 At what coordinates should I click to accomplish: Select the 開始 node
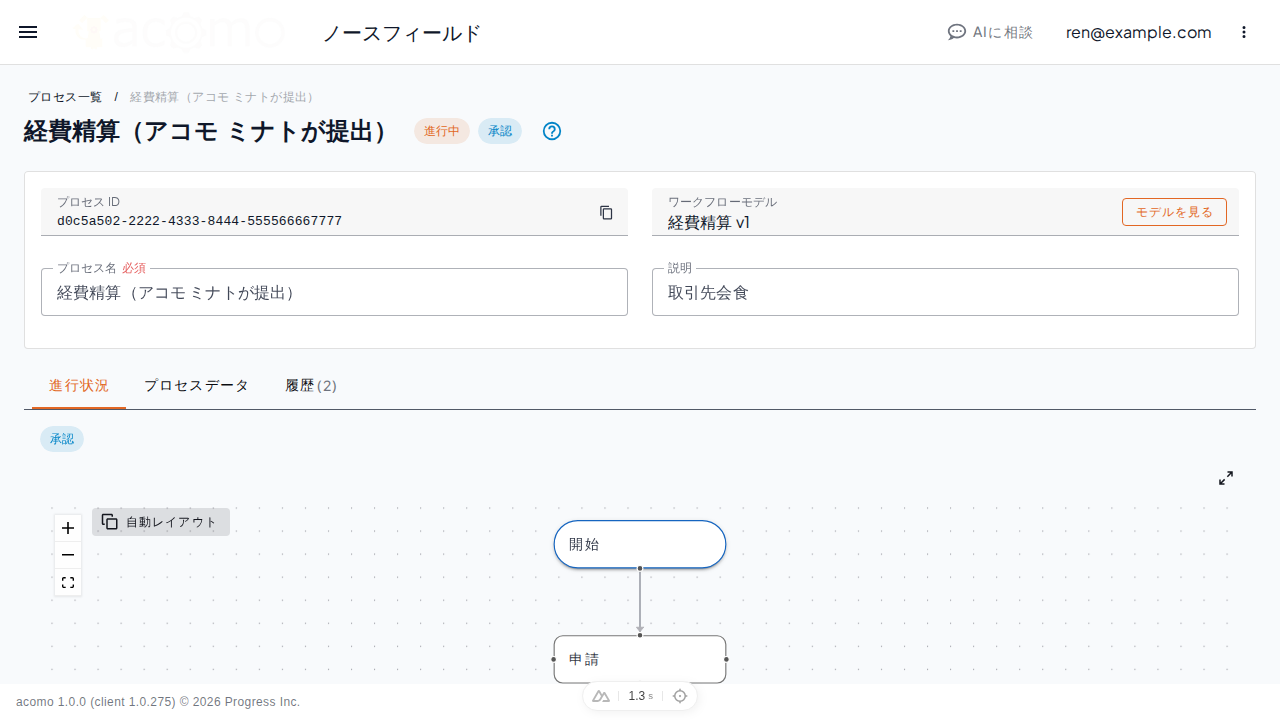click(x=640, y=544)
